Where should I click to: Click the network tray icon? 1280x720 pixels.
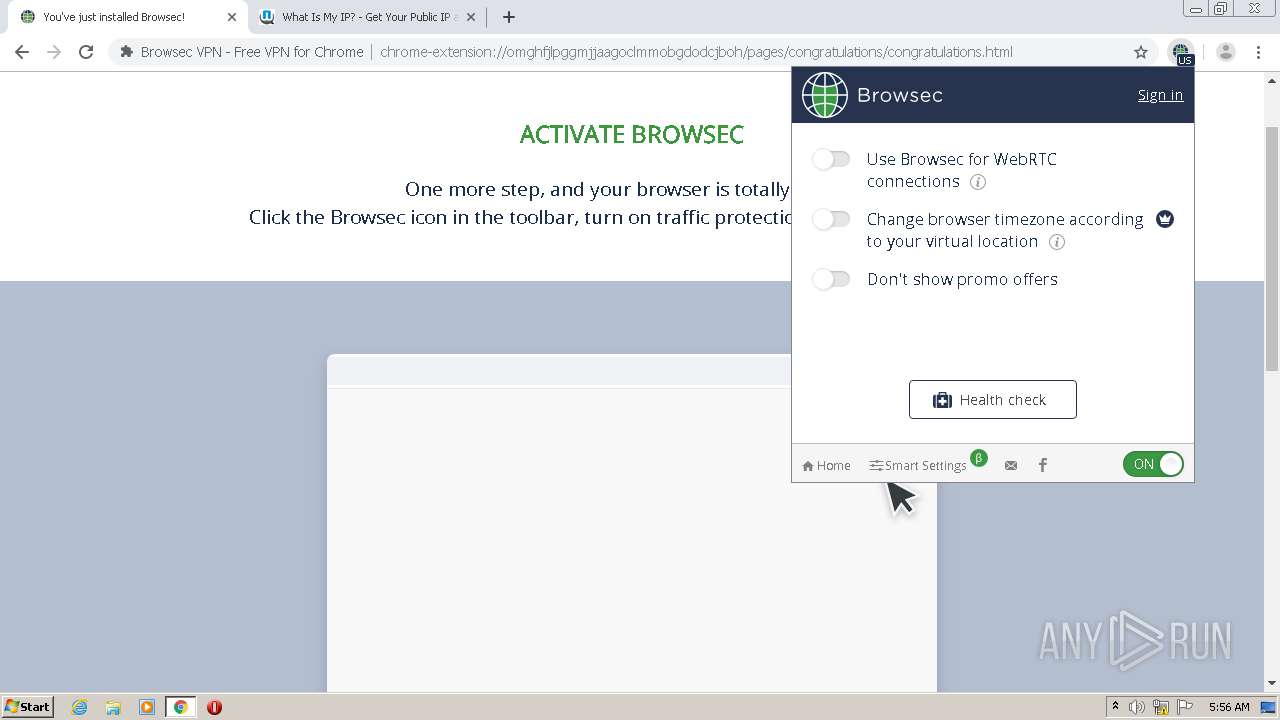pos(1161,707)
